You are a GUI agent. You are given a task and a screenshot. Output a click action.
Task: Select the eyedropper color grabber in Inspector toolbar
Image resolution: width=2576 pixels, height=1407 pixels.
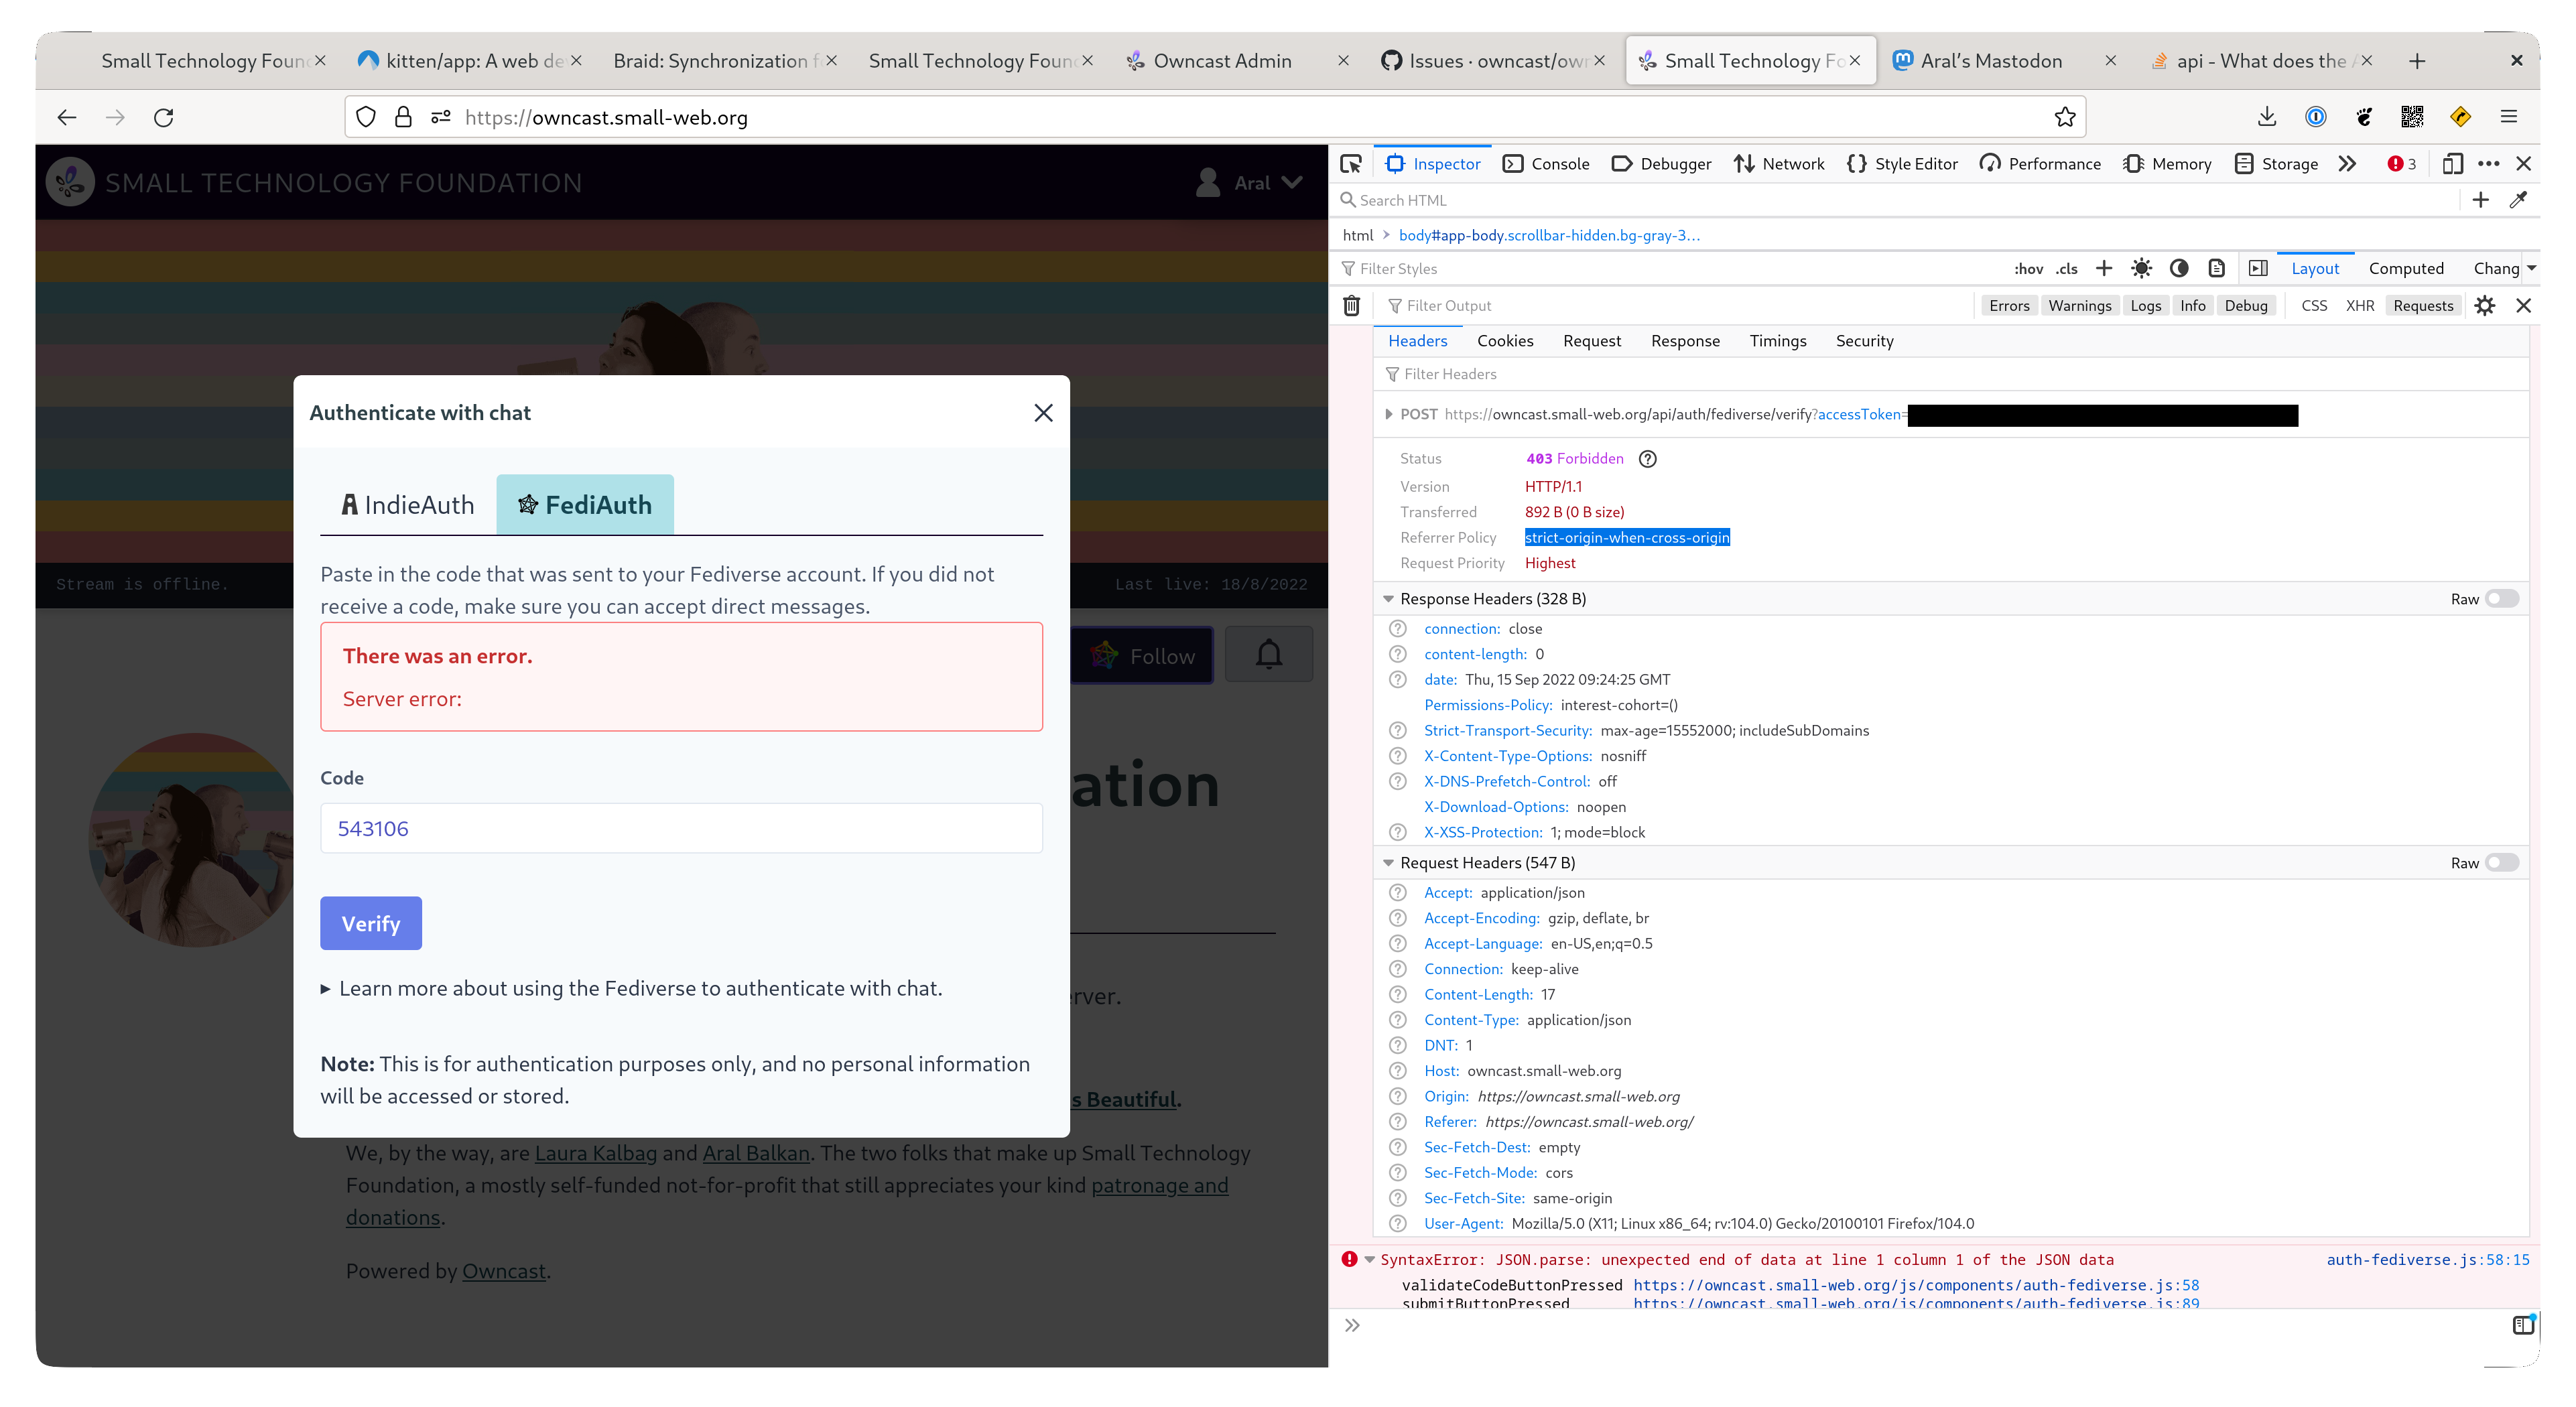2519,200
